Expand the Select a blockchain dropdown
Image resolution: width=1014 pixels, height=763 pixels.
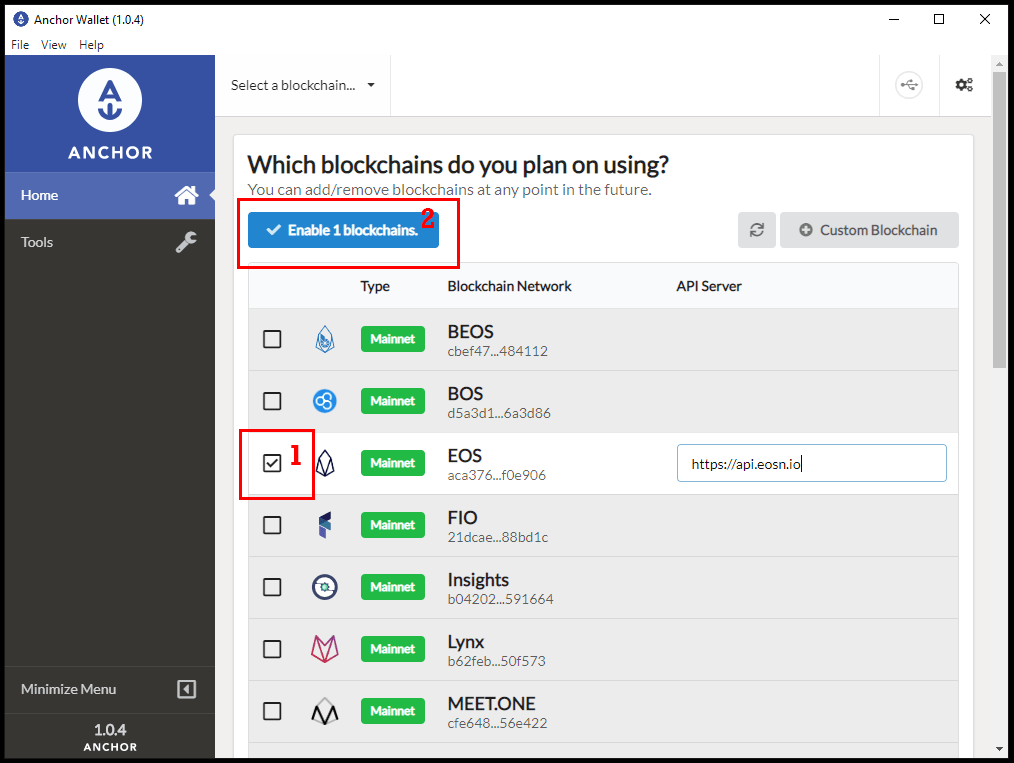pyautogui.click(x=303, y=85)
